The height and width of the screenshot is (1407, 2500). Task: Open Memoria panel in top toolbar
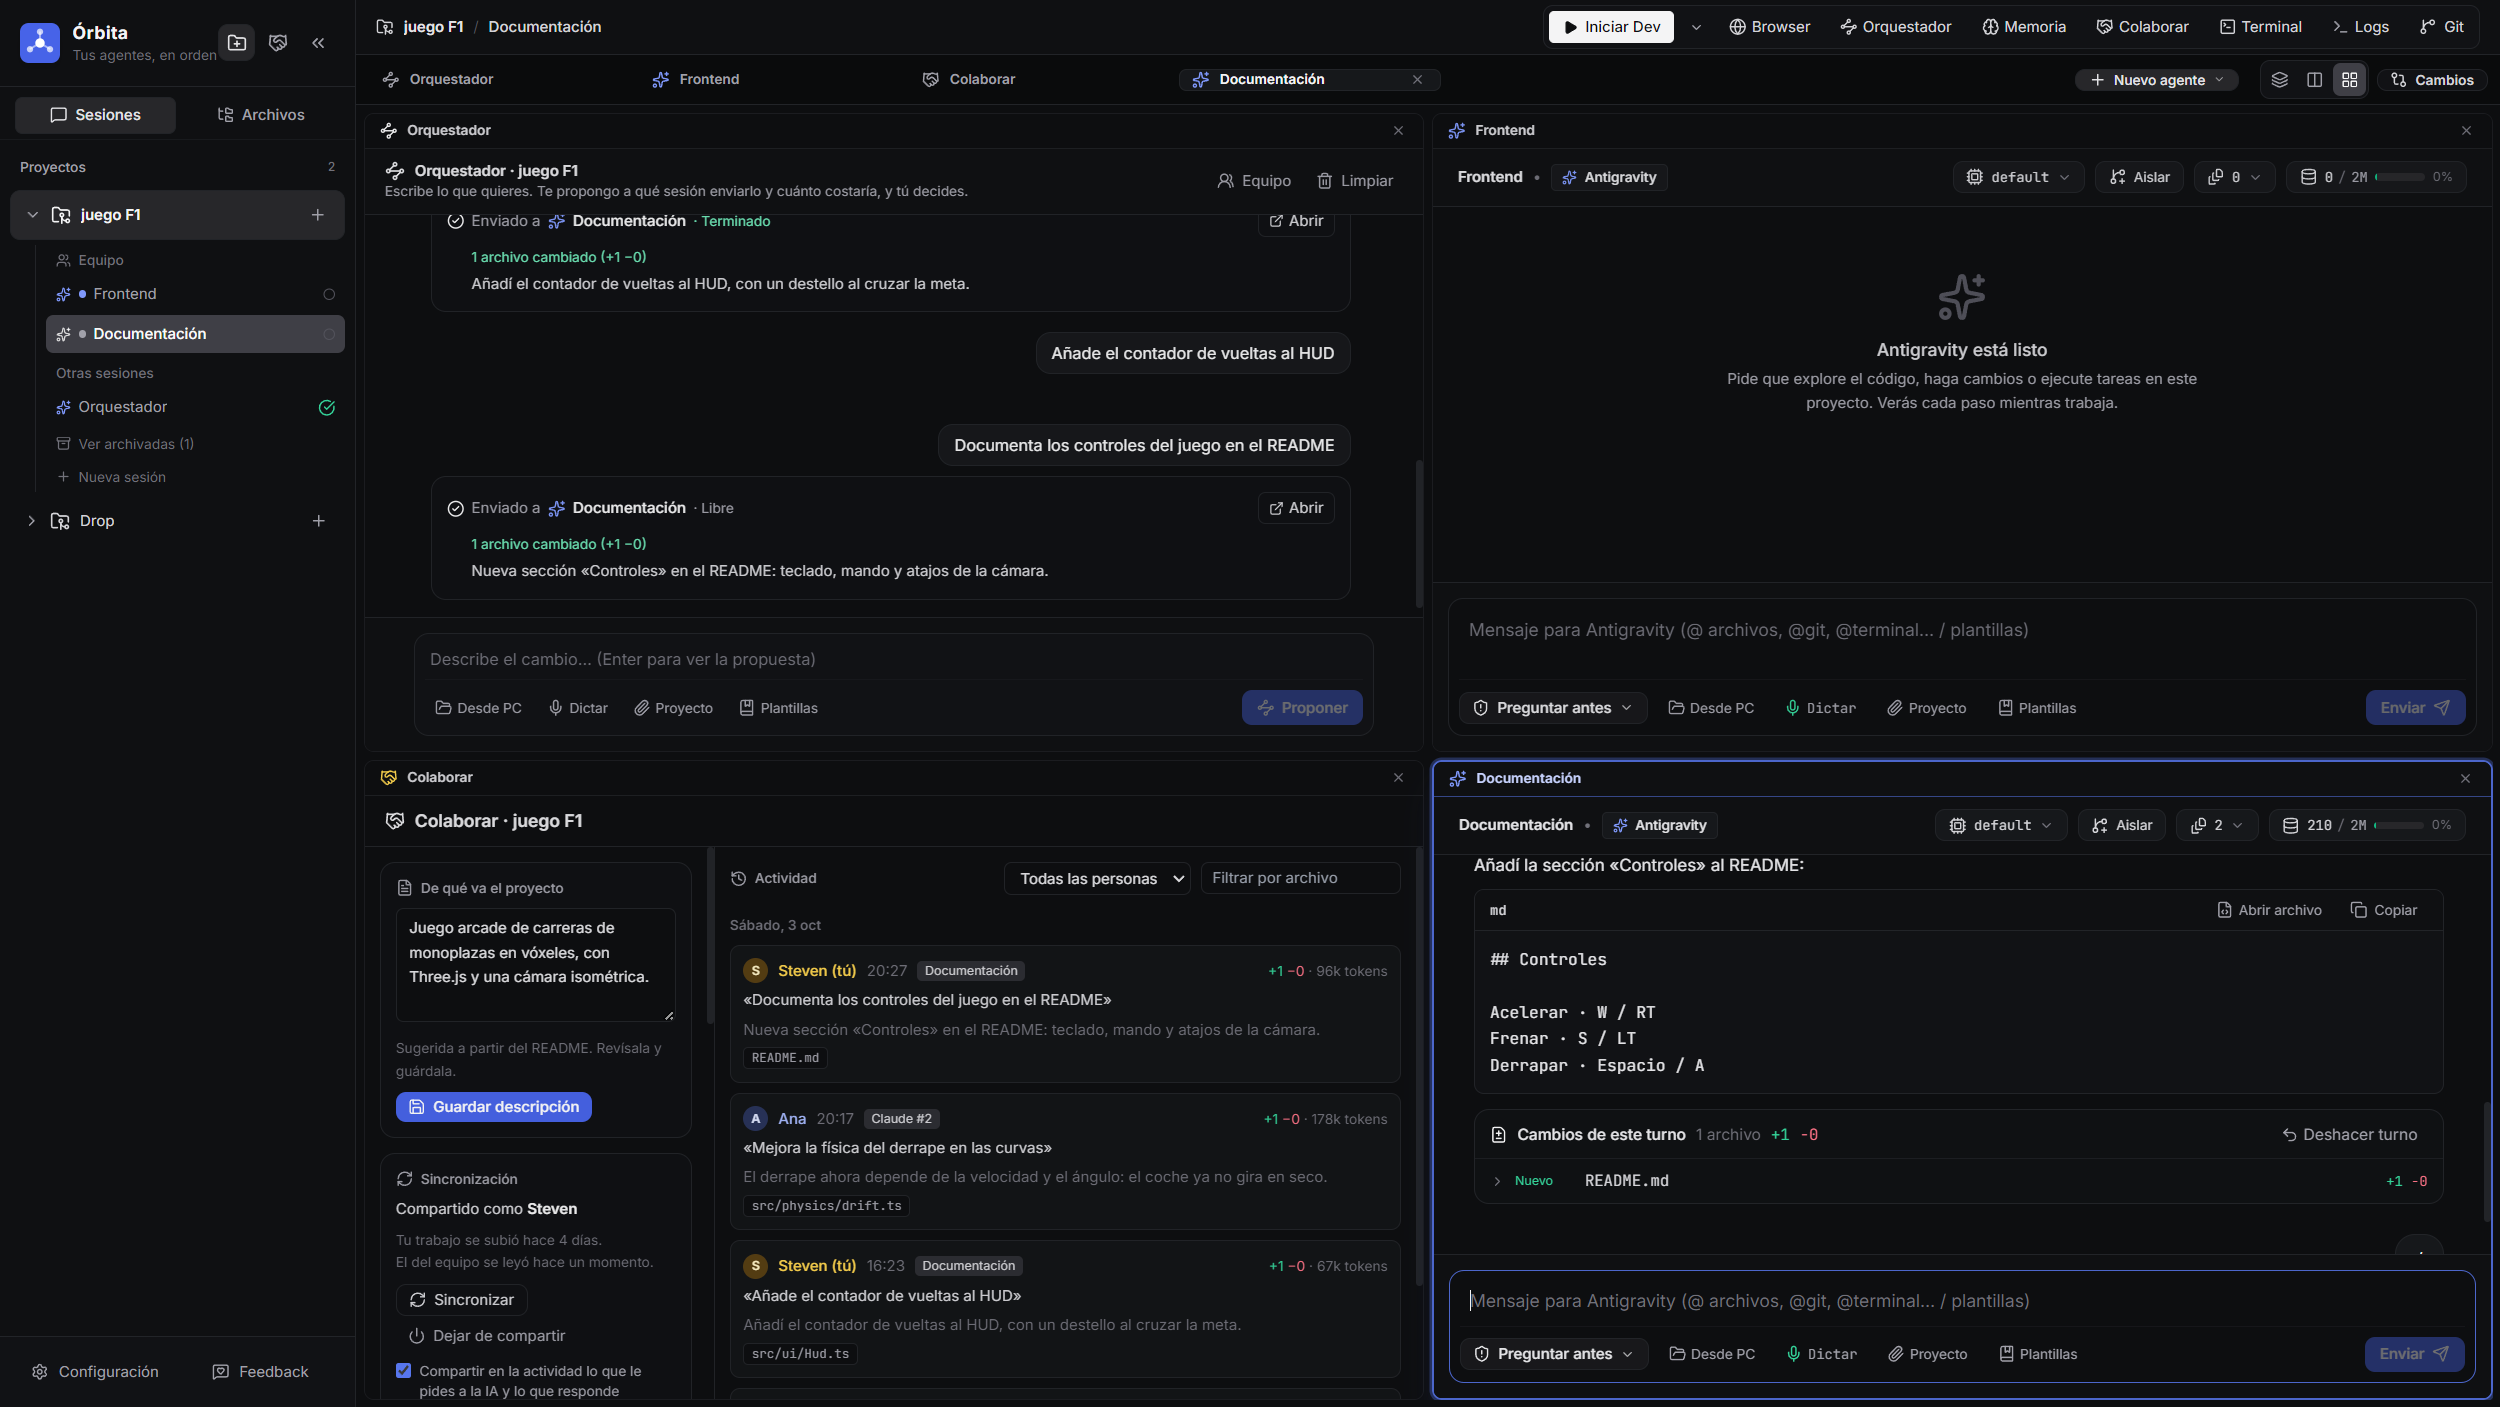[2024, 27]
